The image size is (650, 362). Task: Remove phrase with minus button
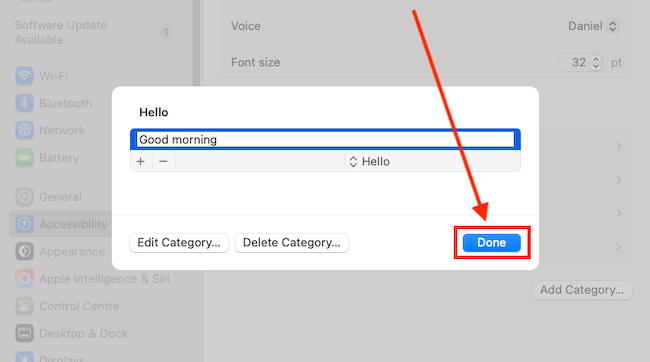click(x=163, y=161)
